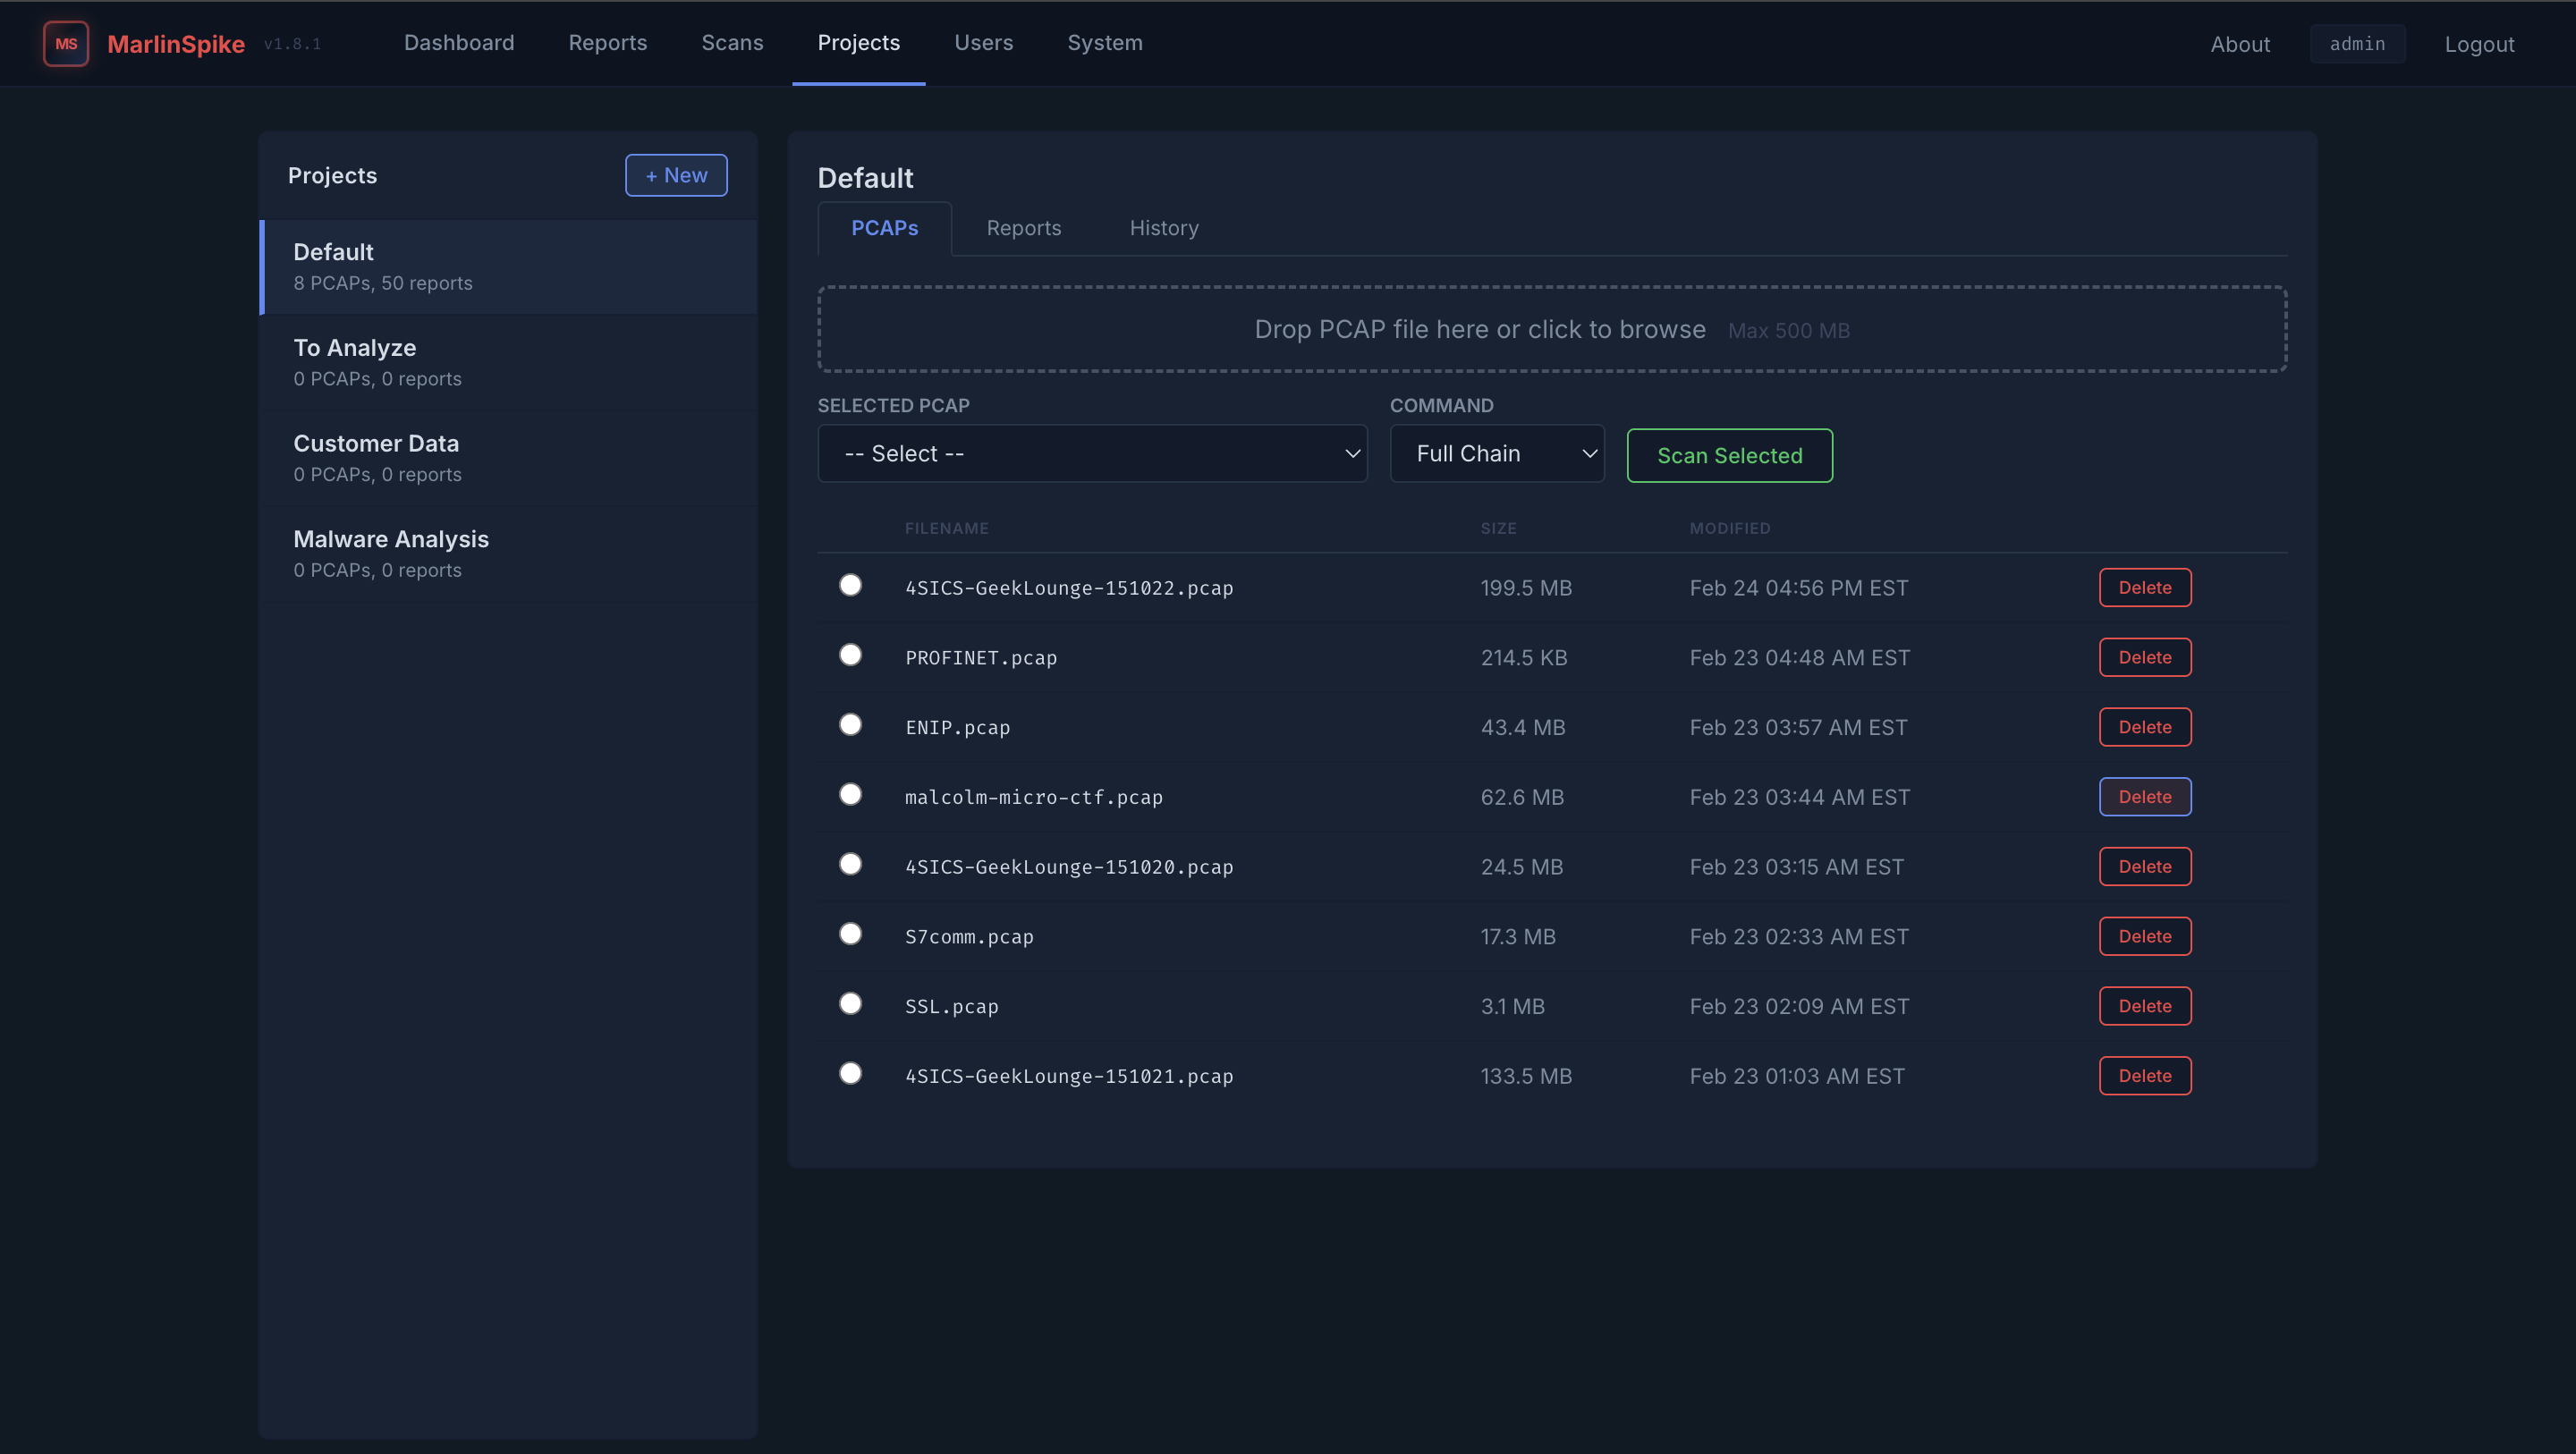This screenshot has width=2576, height=1454.
Task: Open the About page
Action: click(x=2240, y=44)
